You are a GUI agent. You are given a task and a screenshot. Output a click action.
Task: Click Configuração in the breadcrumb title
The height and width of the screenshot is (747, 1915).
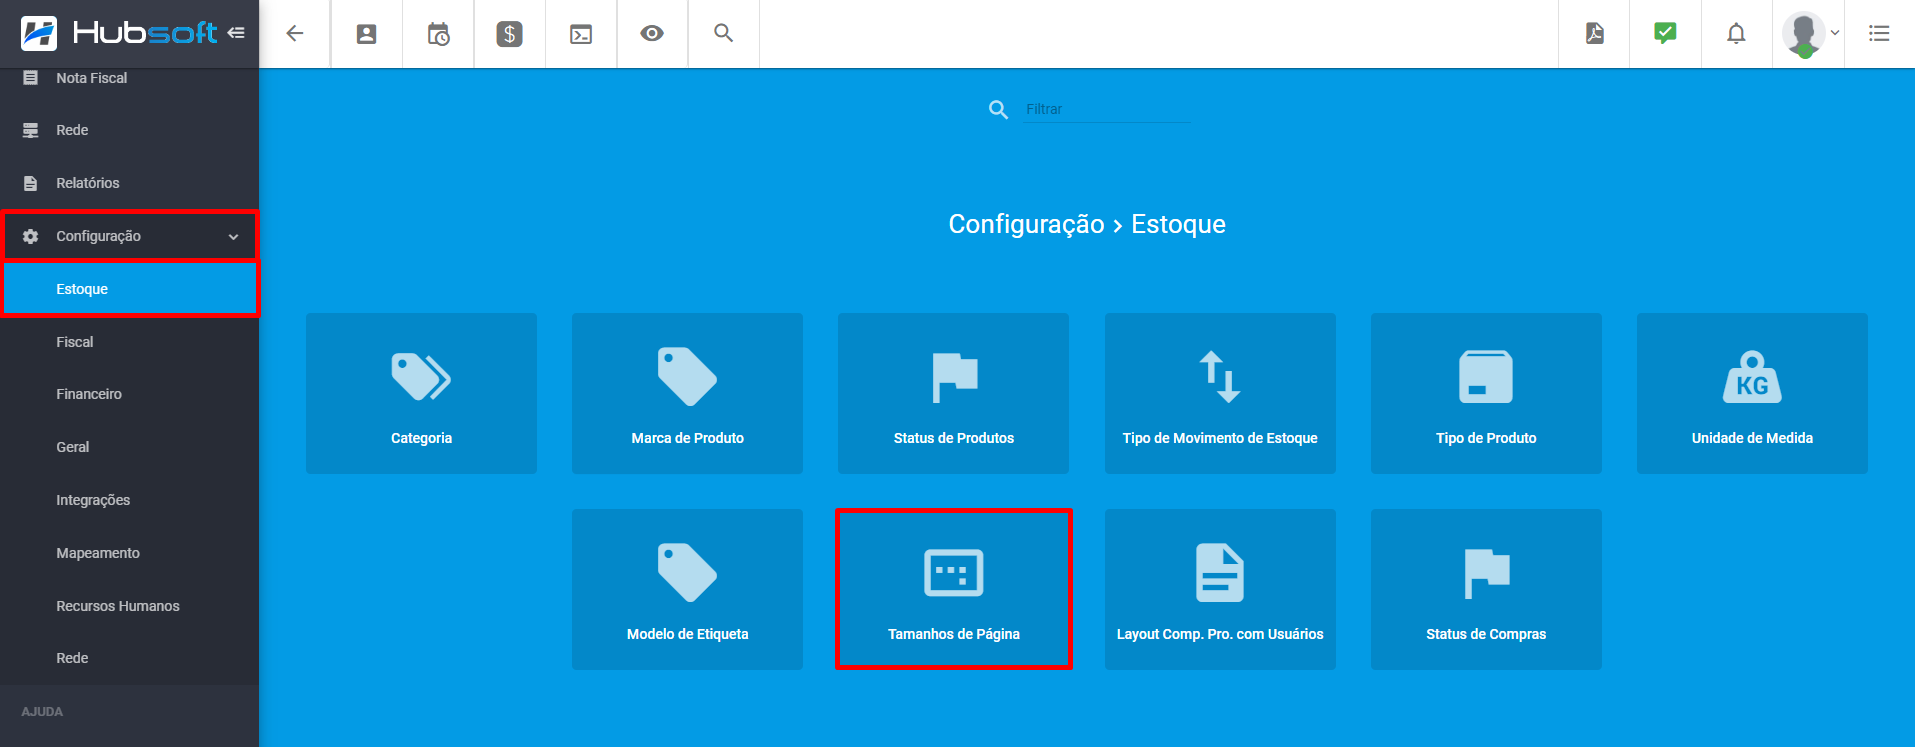click(x=1026, y=224)
